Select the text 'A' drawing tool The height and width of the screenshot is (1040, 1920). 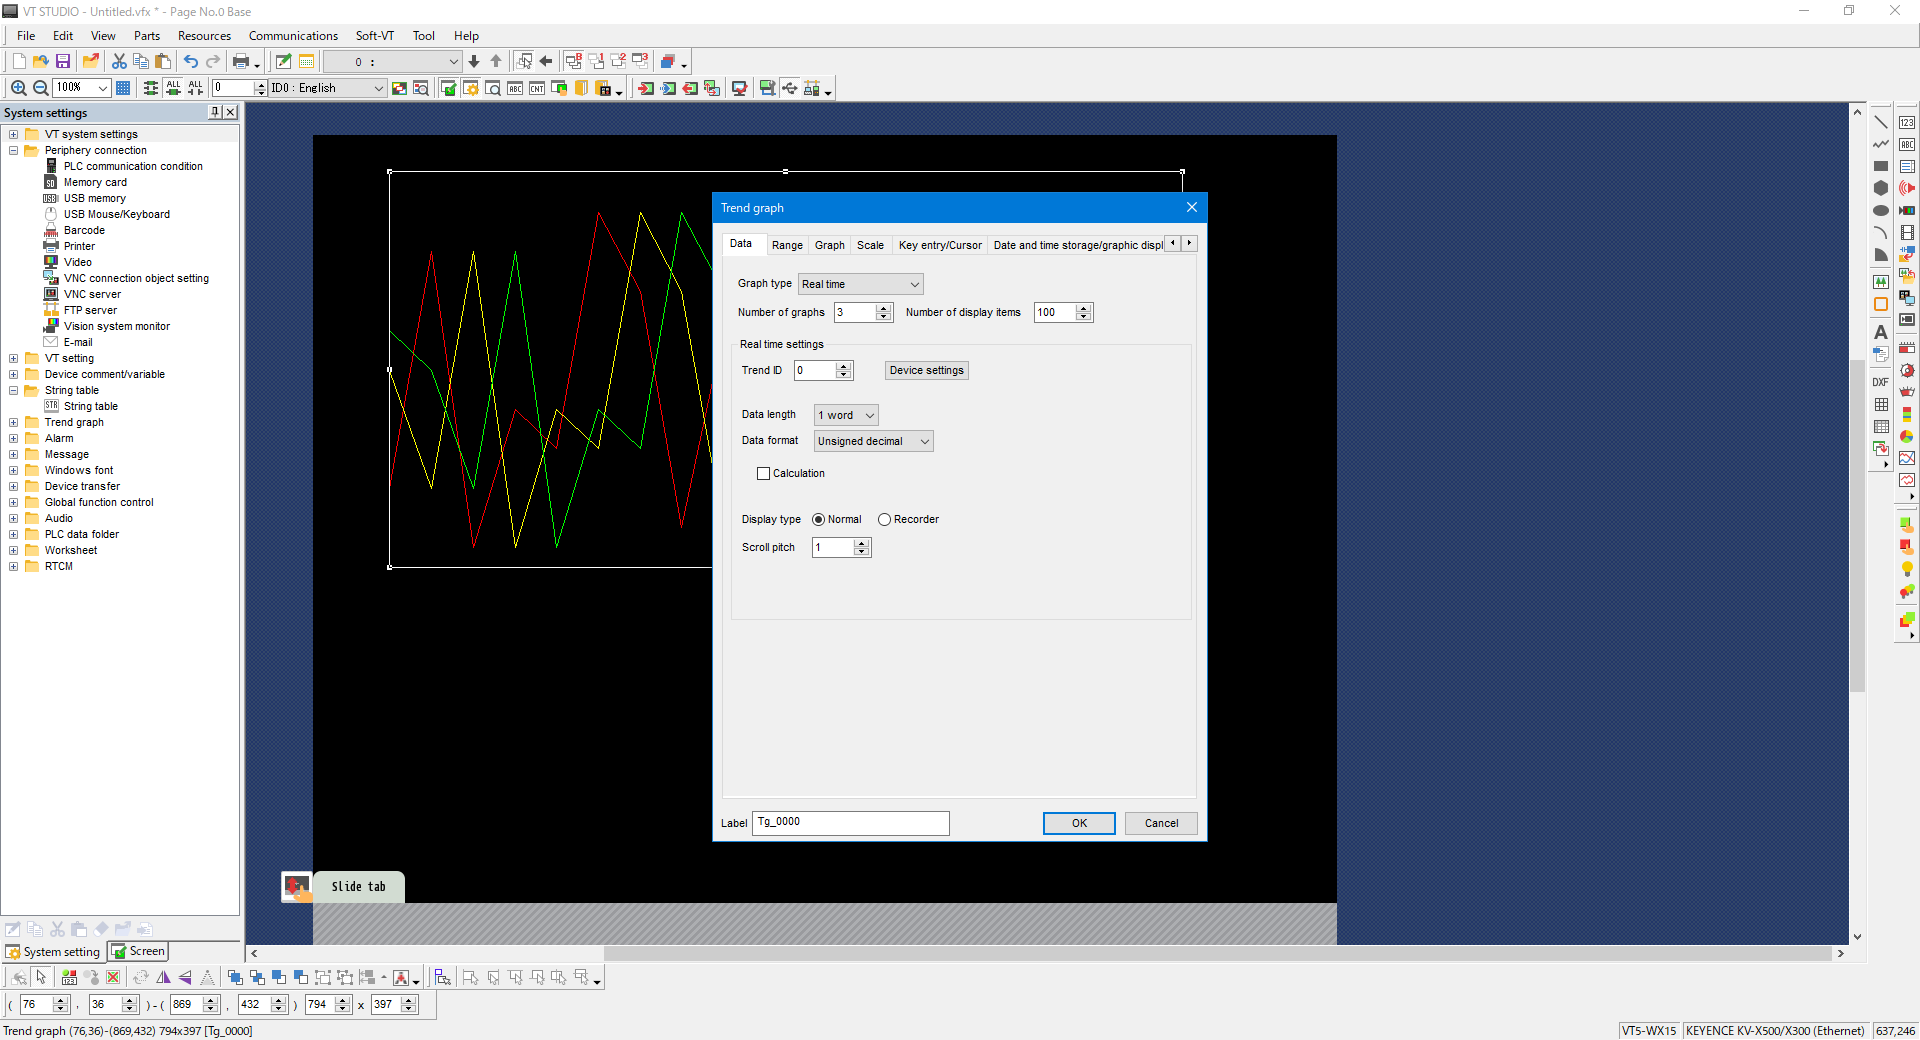(1880, 332)
